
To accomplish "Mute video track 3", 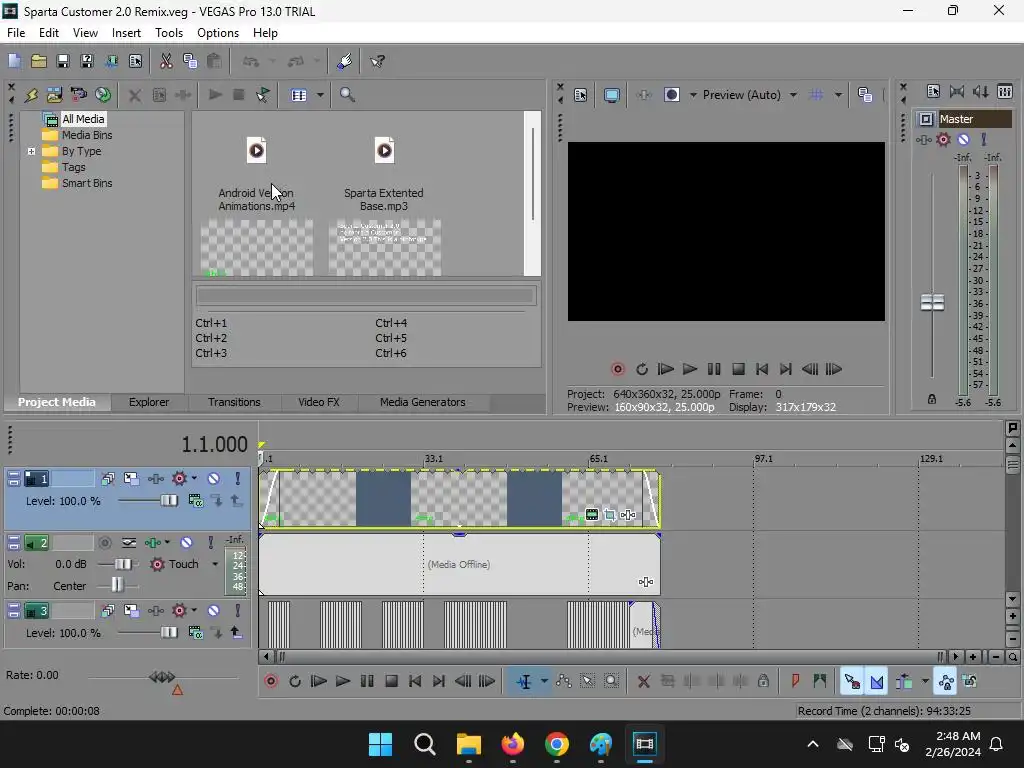I will 214,611.
